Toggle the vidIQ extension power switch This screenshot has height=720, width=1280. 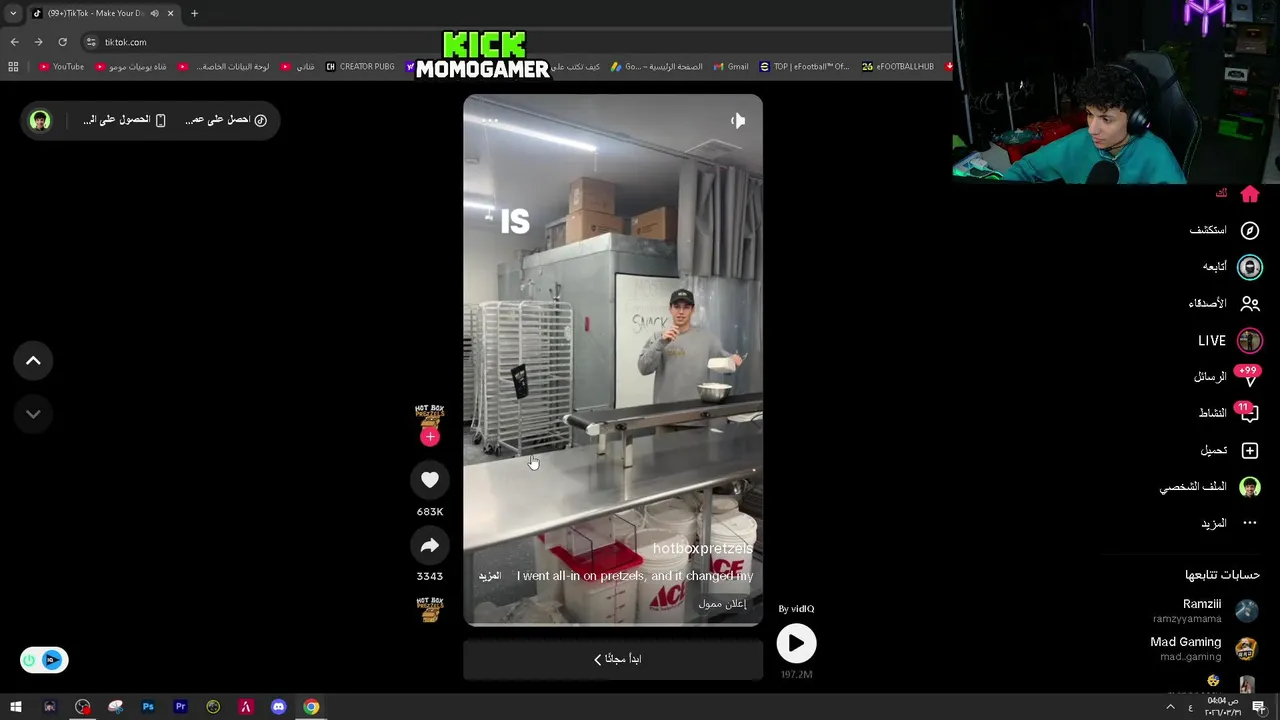[x=29, y=660]
